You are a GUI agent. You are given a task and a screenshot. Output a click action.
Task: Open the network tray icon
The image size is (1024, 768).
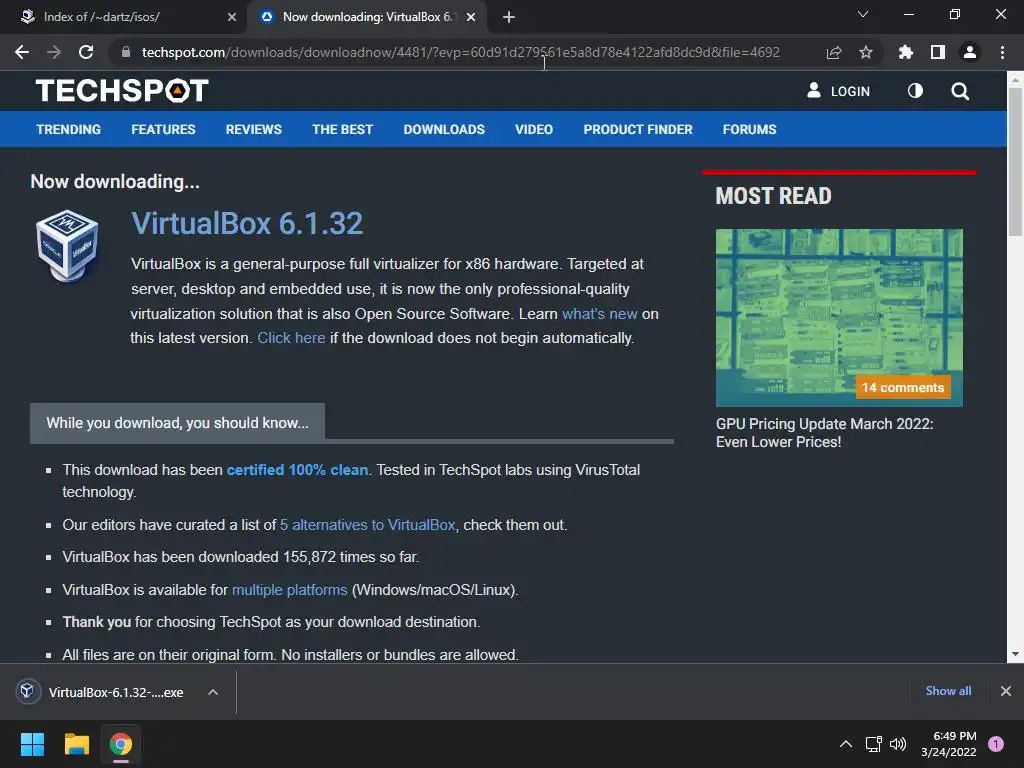click(x=874, y=744)
